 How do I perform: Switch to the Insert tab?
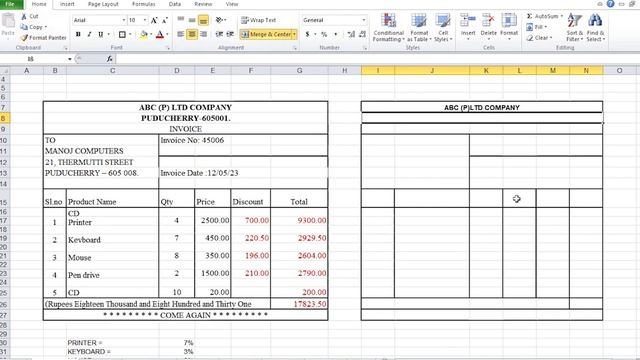point(67,4)
